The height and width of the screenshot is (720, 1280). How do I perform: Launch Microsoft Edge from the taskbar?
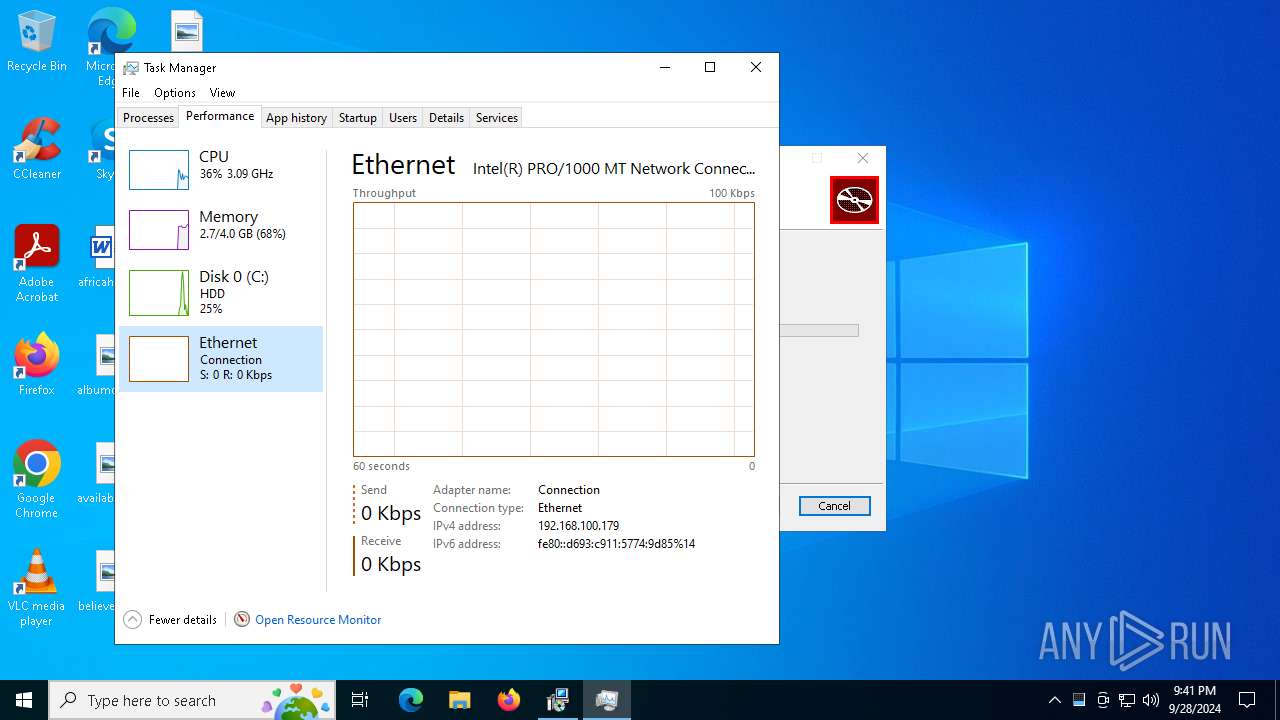point(411,700)
